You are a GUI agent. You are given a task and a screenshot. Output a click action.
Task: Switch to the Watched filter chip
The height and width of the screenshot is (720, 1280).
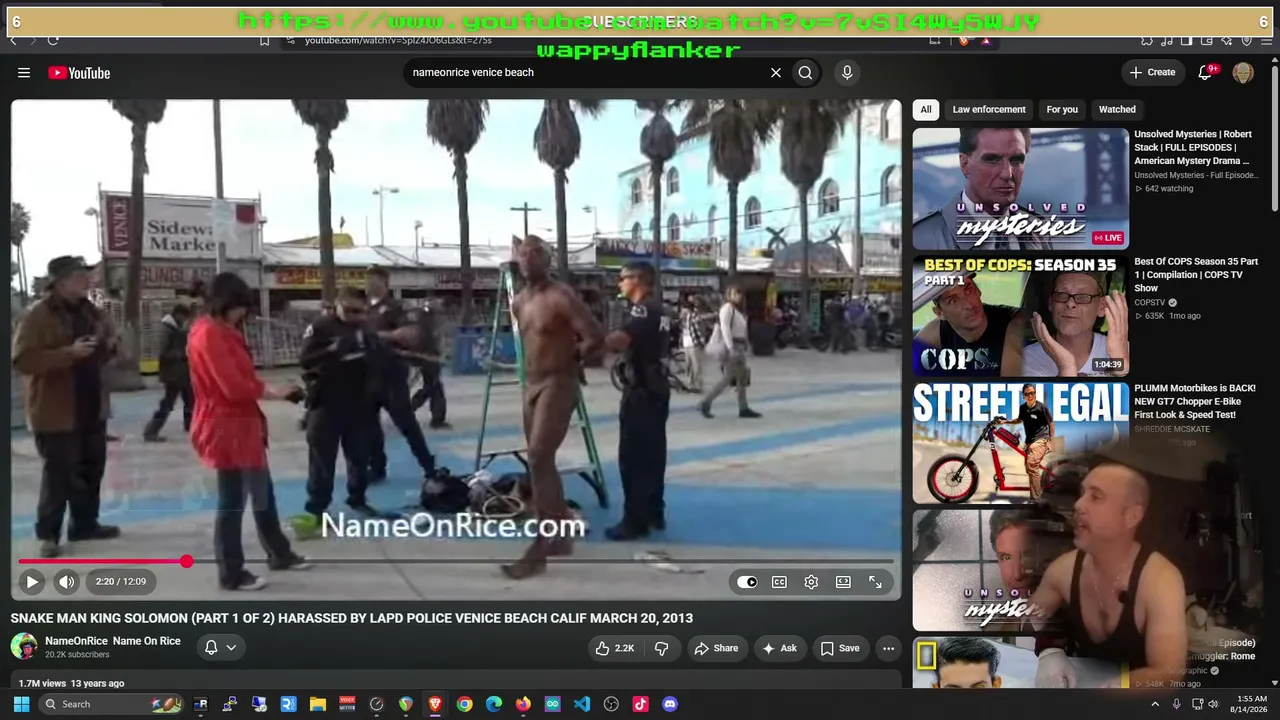coord(1117,109)
